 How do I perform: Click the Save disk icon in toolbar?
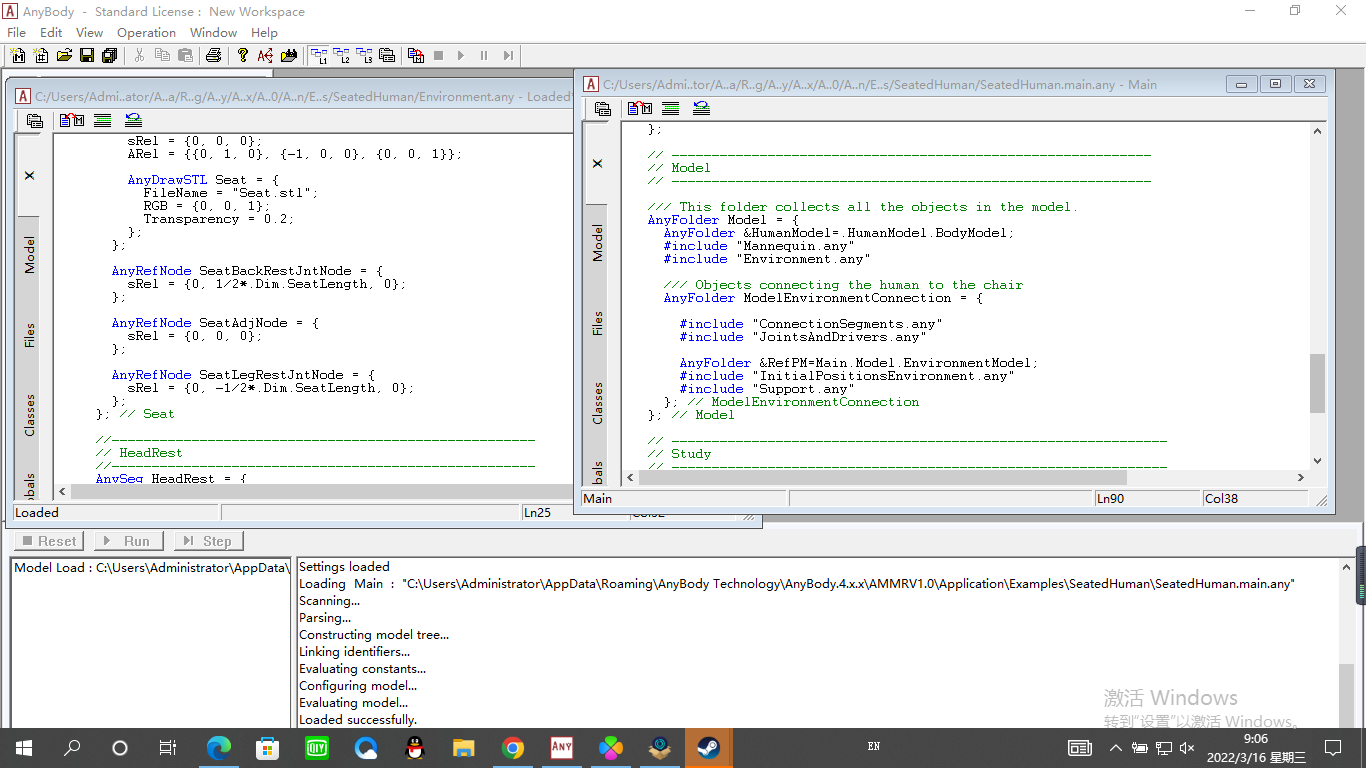coord(87,56)
